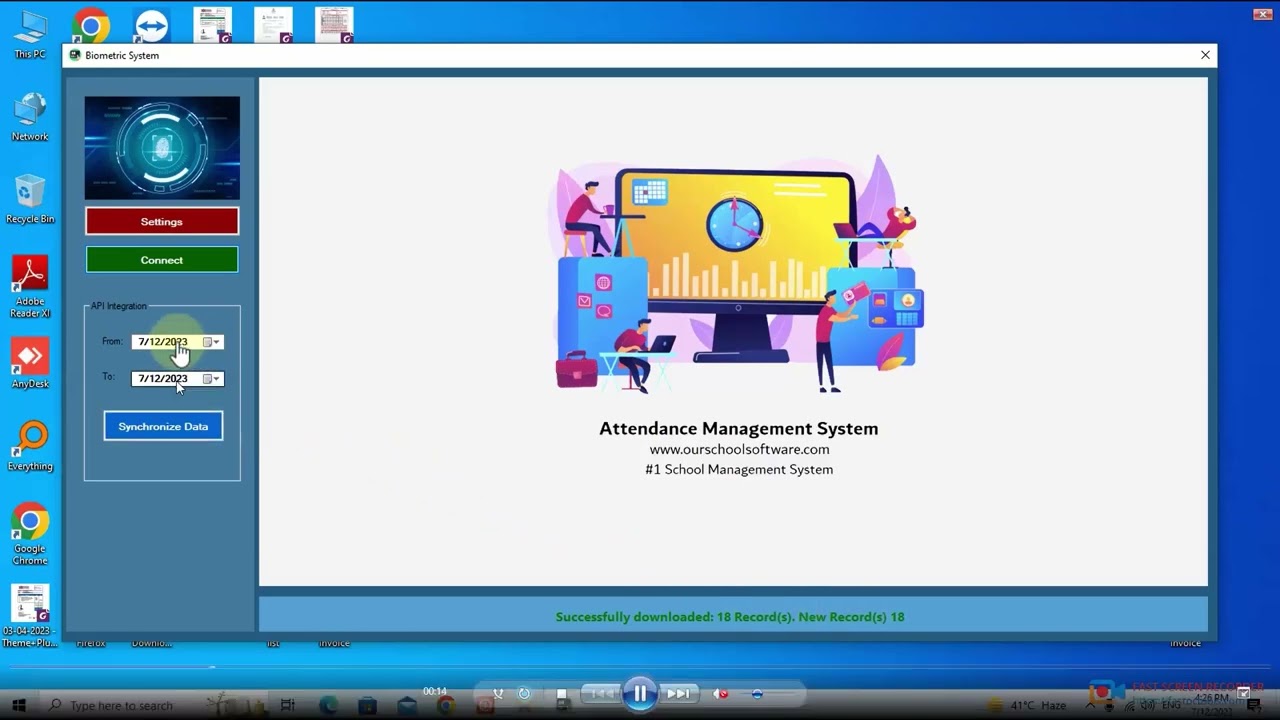Toggle shuffle in the media player

(498, 694)
